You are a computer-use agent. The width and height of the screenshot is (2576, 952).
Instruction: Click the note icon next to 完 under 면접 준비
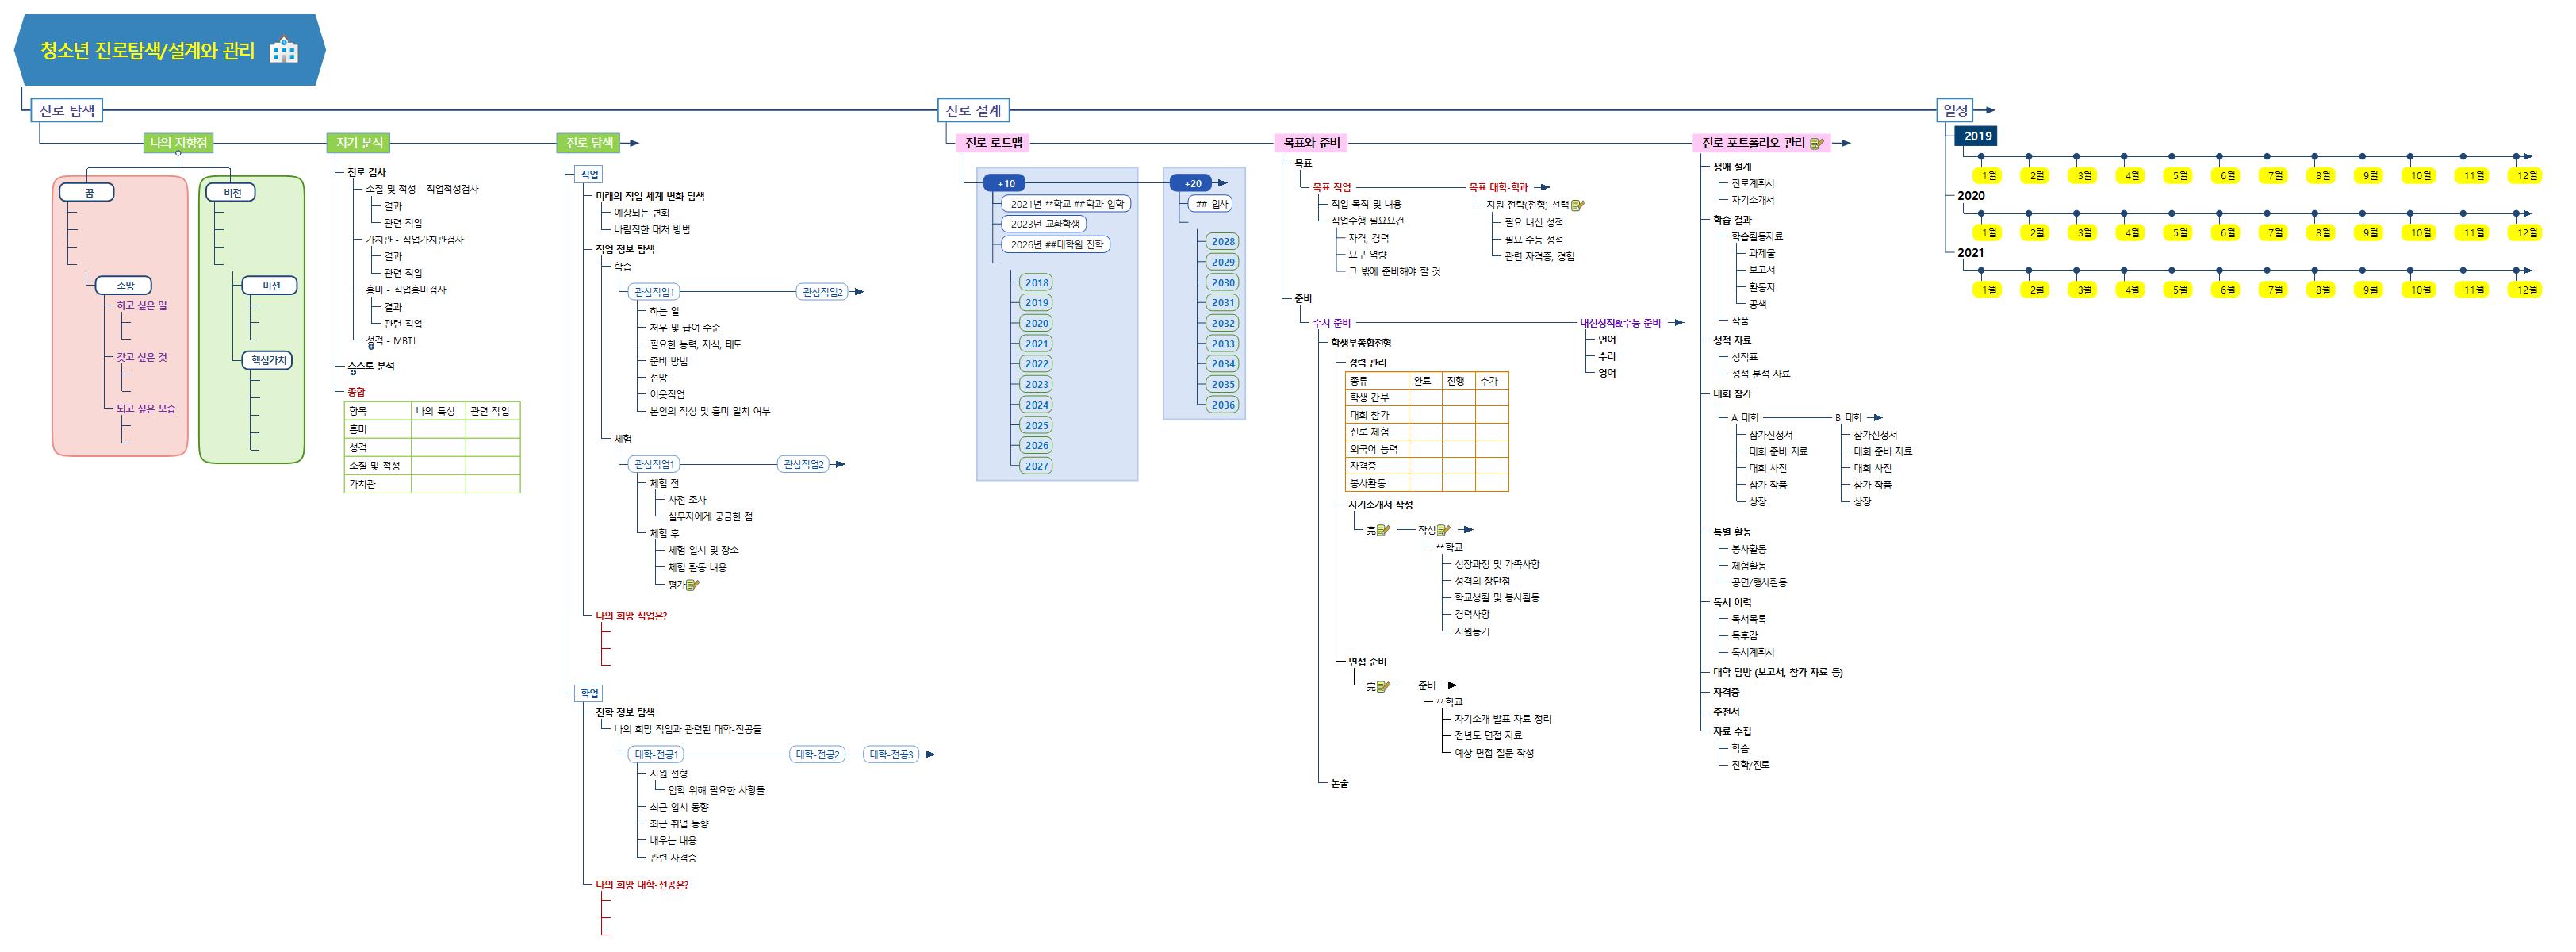click(1384, 686)
